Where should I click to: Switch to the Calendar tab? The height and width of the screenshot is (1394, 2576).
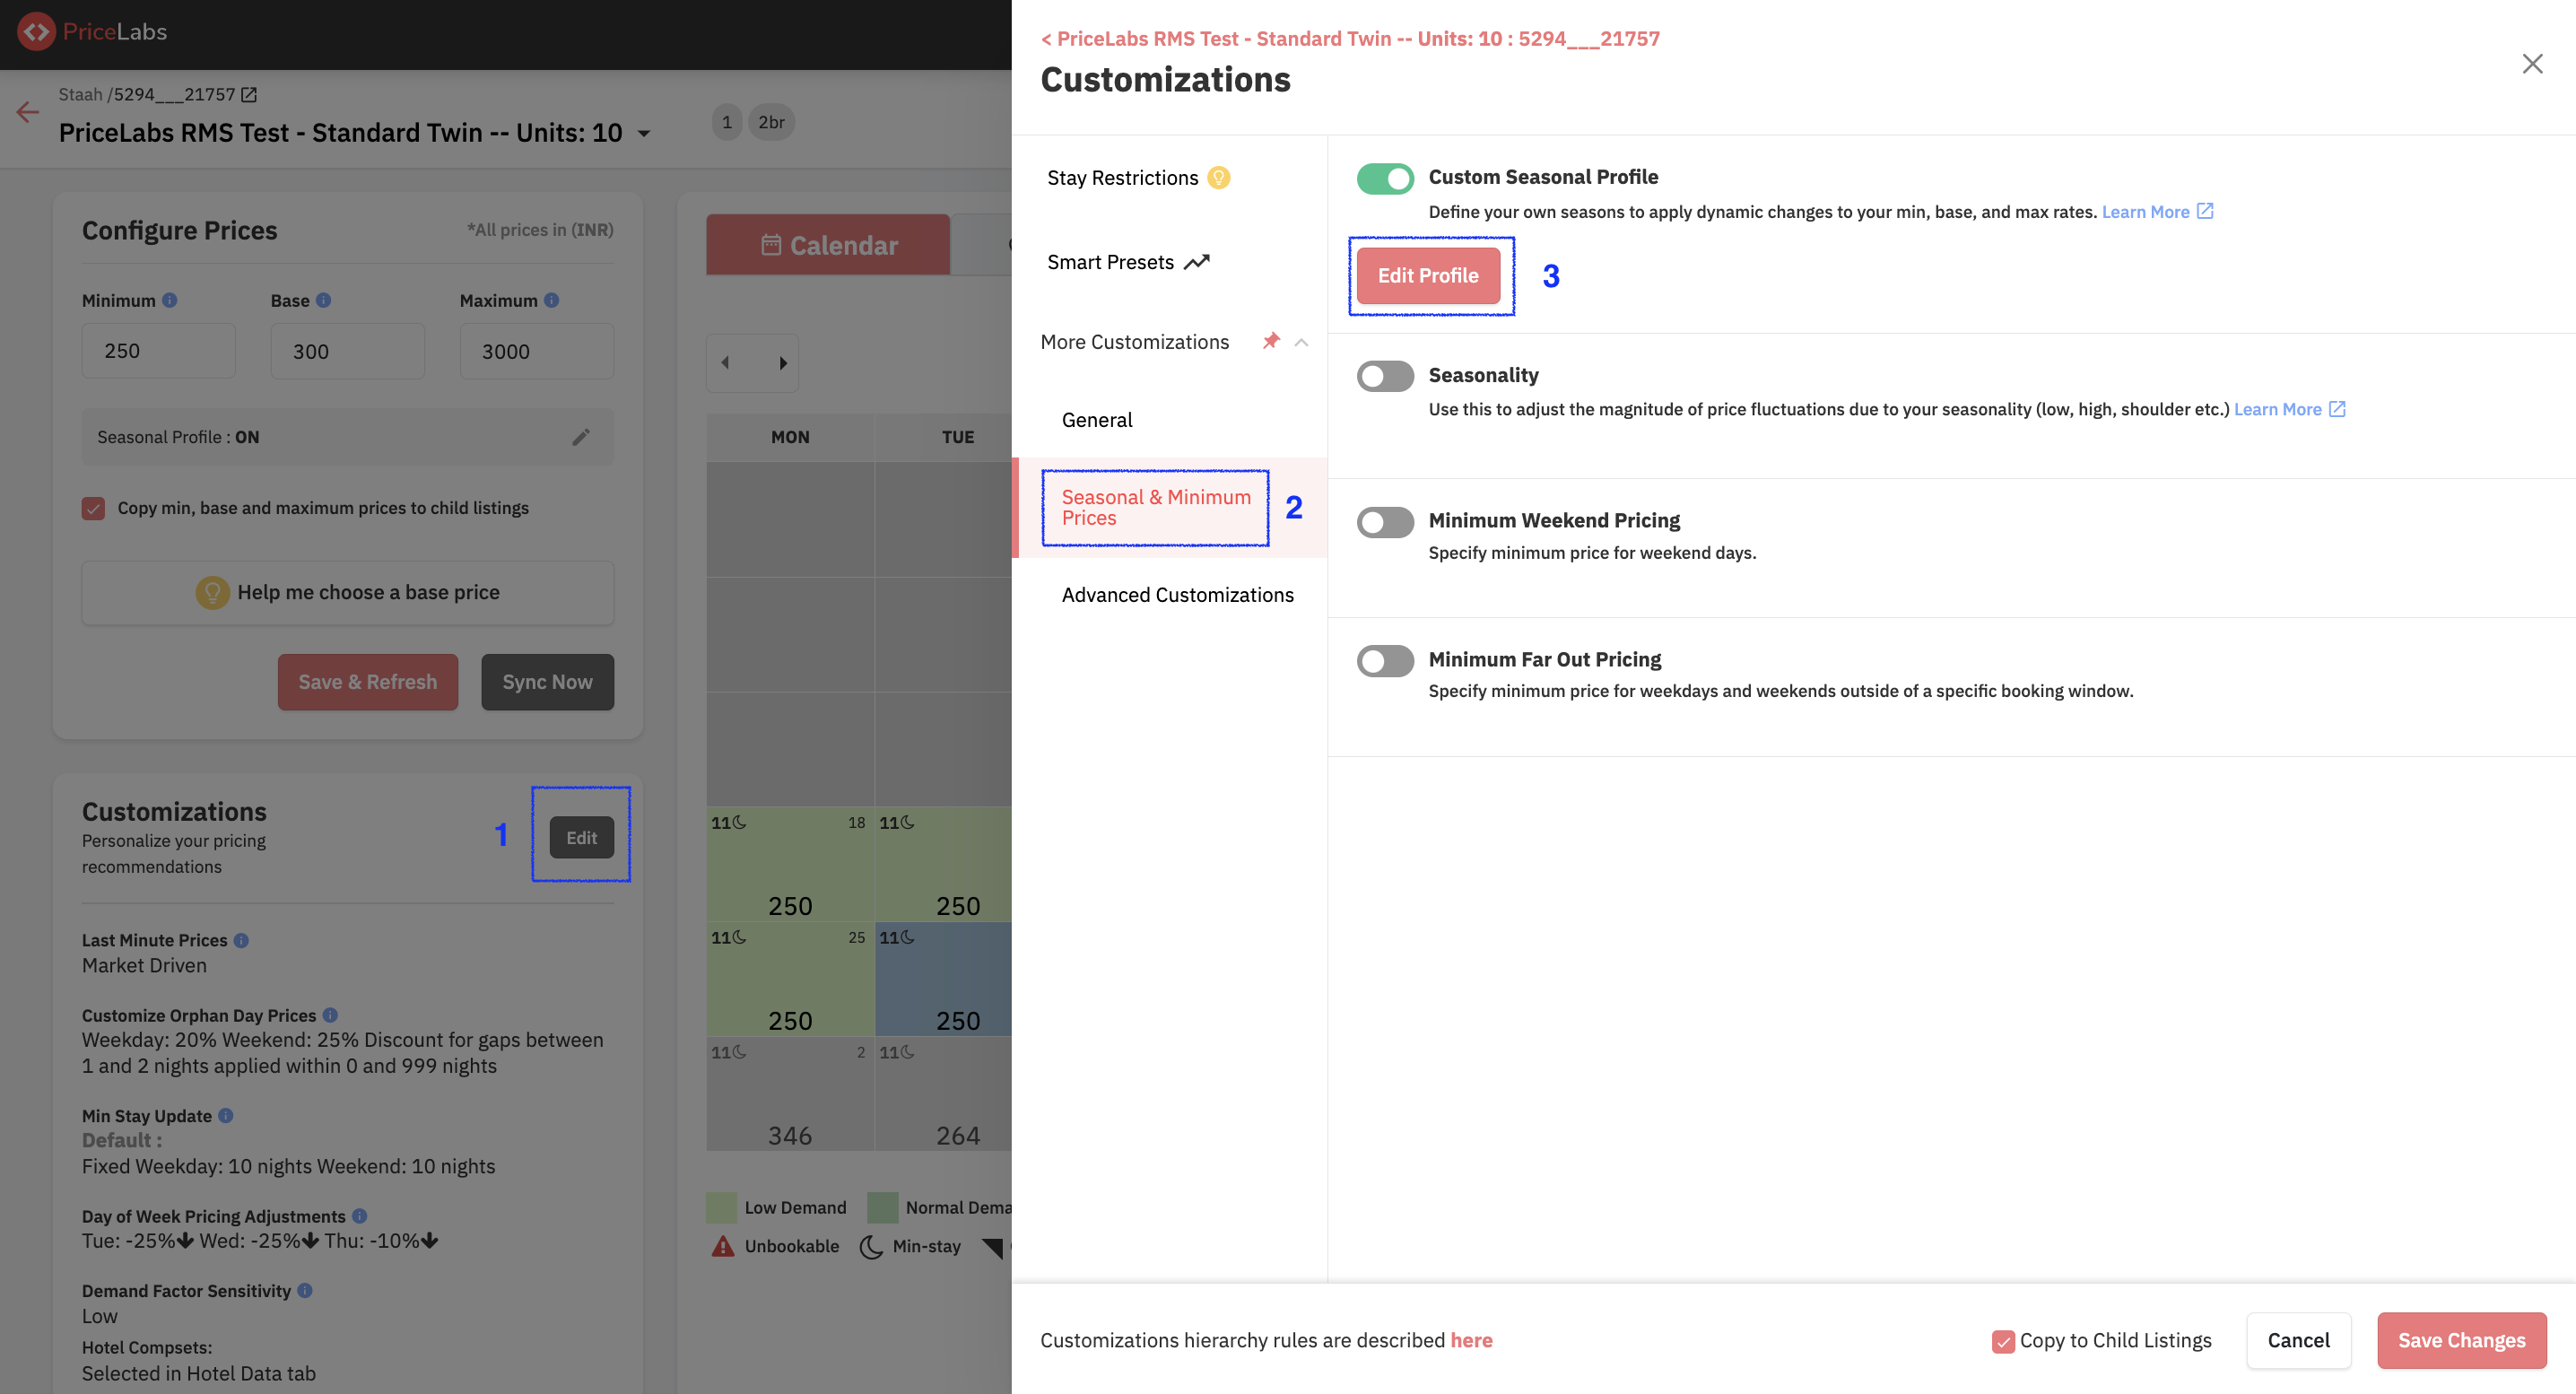pyautogui.click(x=828, y=245)
